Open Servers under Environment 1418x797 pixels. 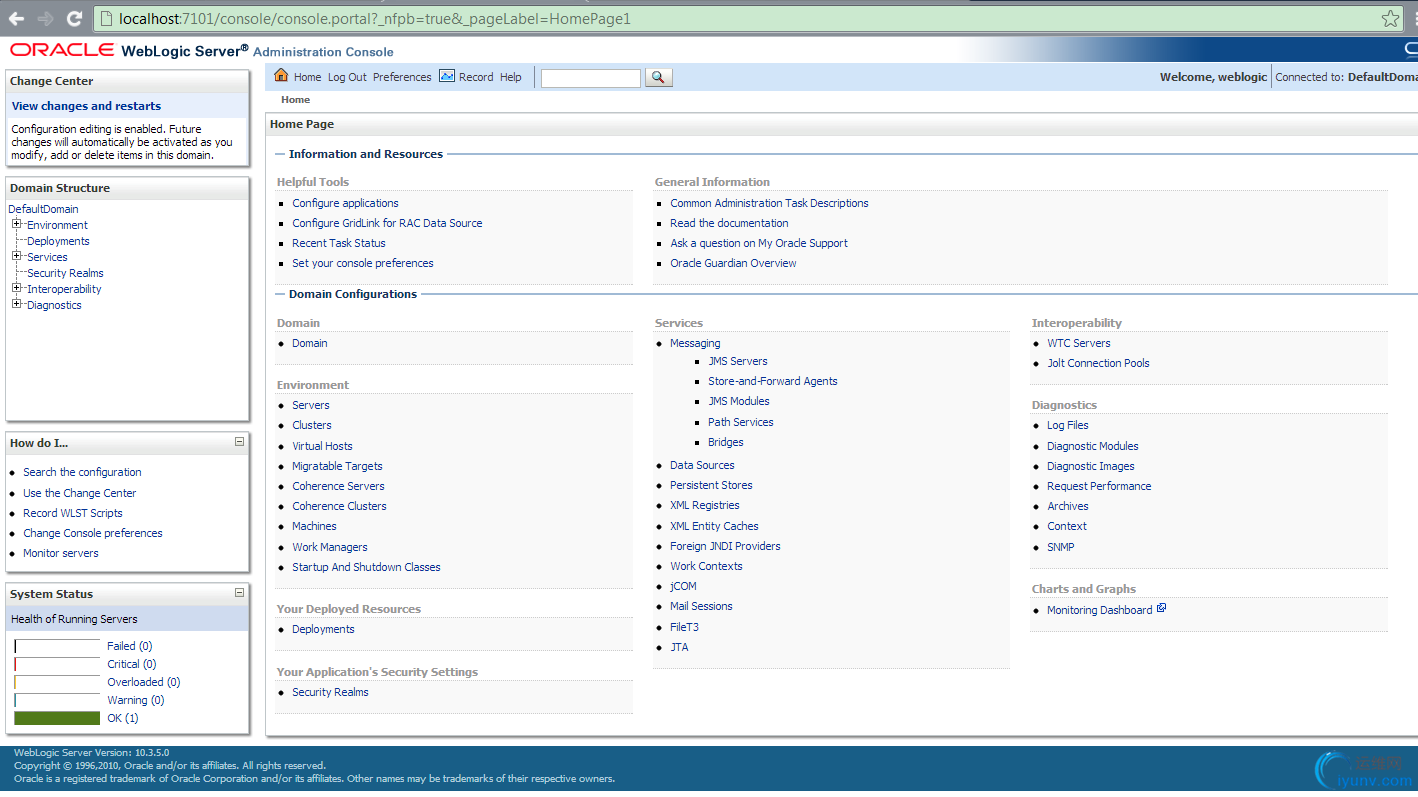click(x=311, y=405)
